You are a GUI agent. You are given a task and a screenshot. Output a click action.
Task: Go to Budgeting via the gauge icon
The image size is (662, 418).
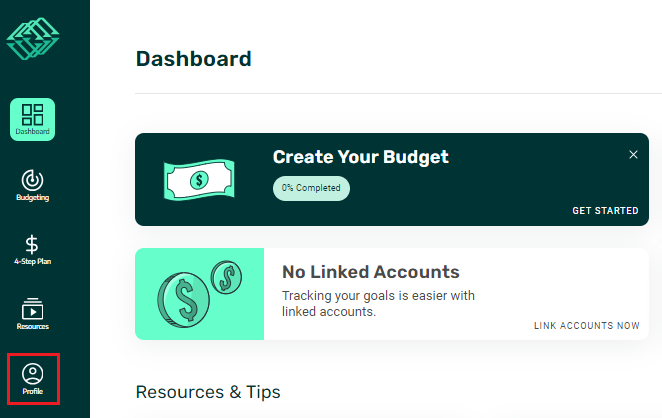(x=33, y=180)
